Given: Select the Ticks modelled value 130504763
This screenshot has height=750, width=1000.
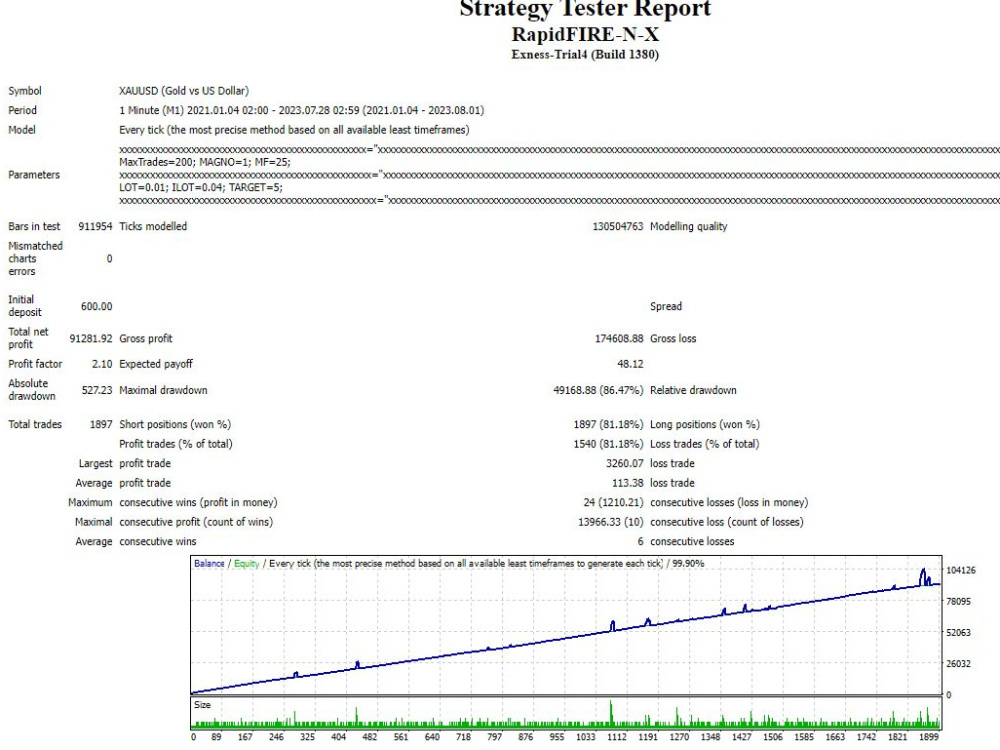Looking at the screenshot, I should point(617,226).
